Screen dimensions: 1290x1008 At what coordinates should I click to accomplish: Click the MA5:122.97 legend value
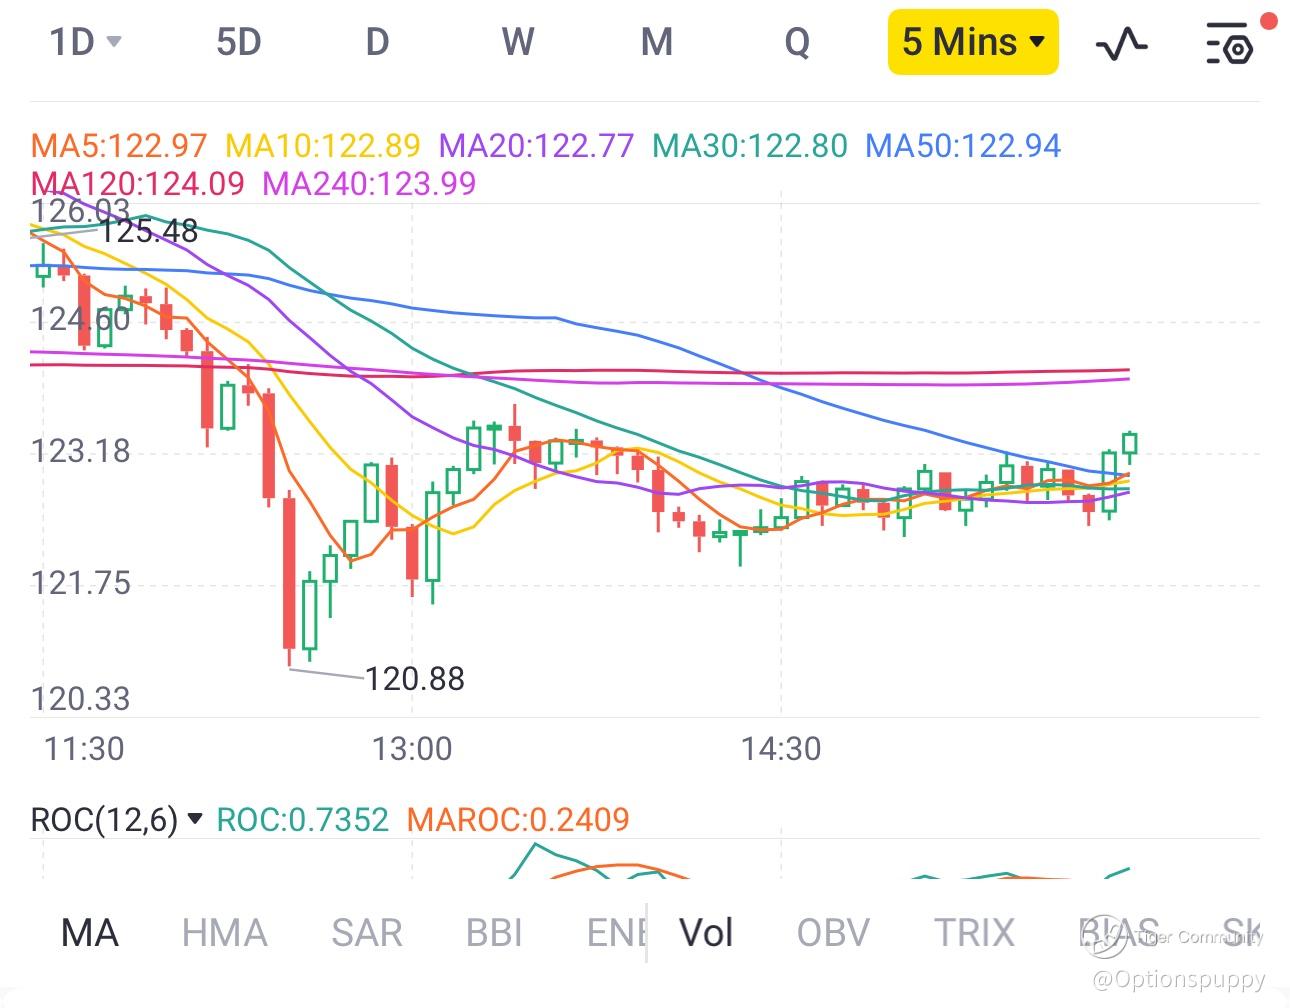pos(119,146)
